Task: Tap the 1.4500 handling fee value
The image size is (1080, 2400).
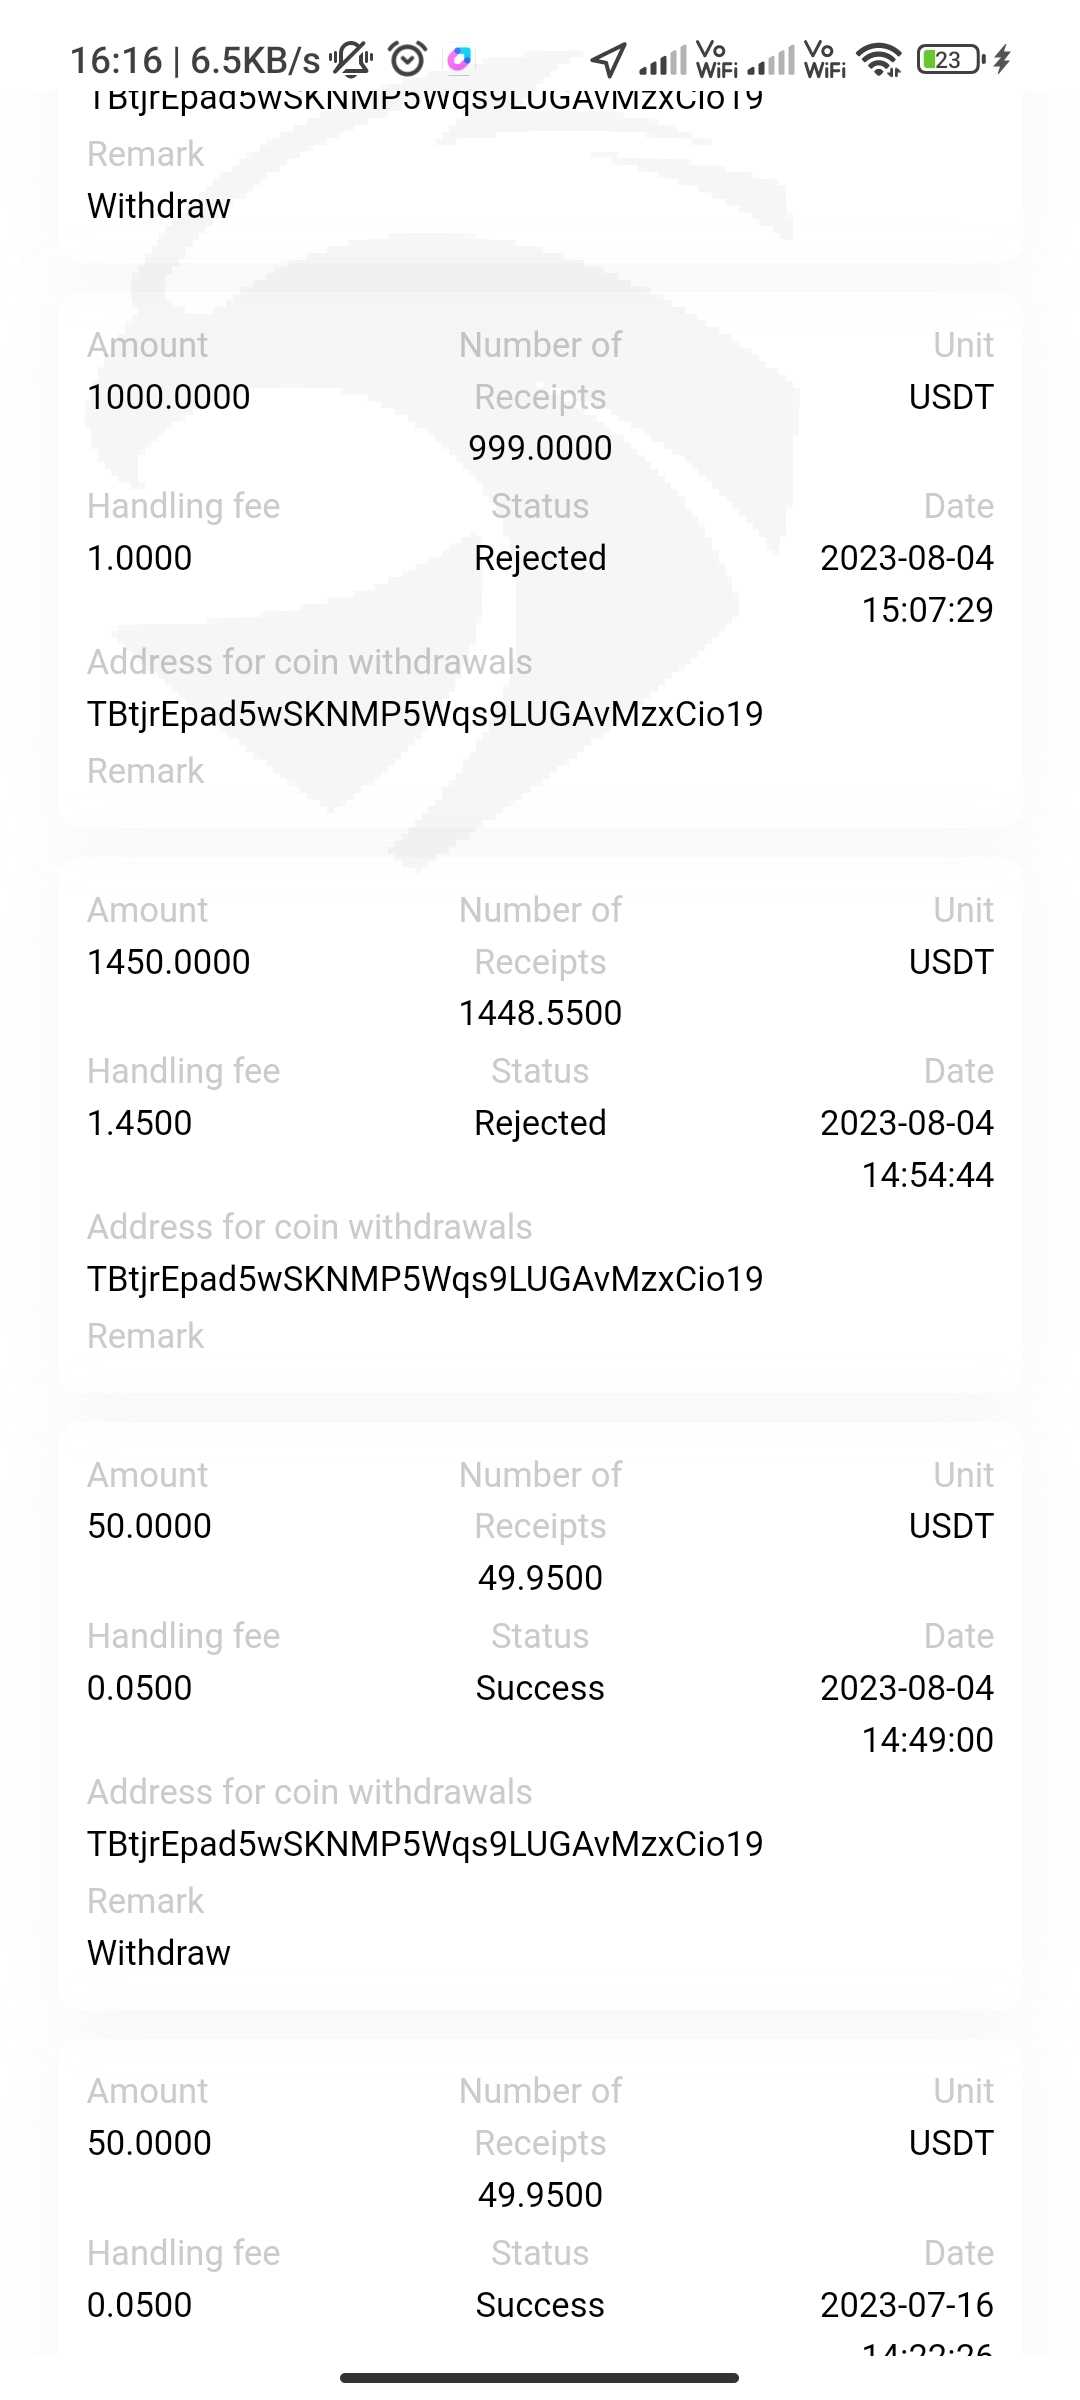Action: (x=140, y=1123)
